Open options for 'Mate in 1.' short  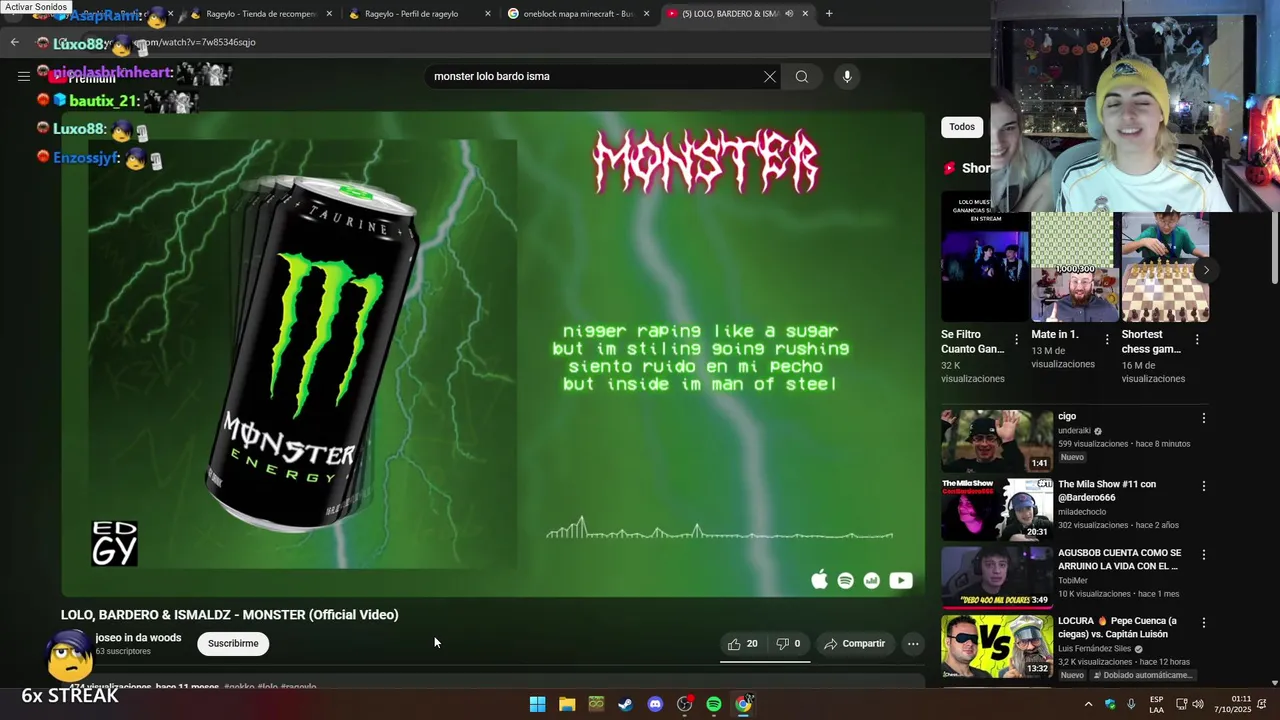pos(1107,340)
